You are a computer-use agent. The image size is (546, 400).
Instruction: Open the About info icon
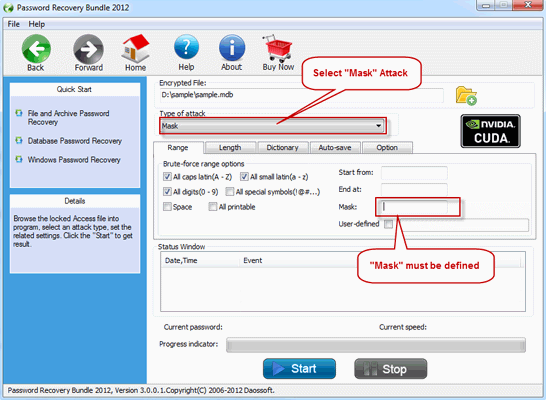[232, 48]
